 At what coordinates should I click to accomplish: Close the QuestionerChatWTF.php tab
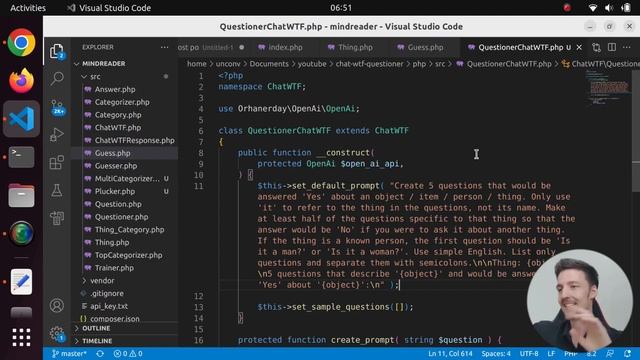click(x=579, y=48)
